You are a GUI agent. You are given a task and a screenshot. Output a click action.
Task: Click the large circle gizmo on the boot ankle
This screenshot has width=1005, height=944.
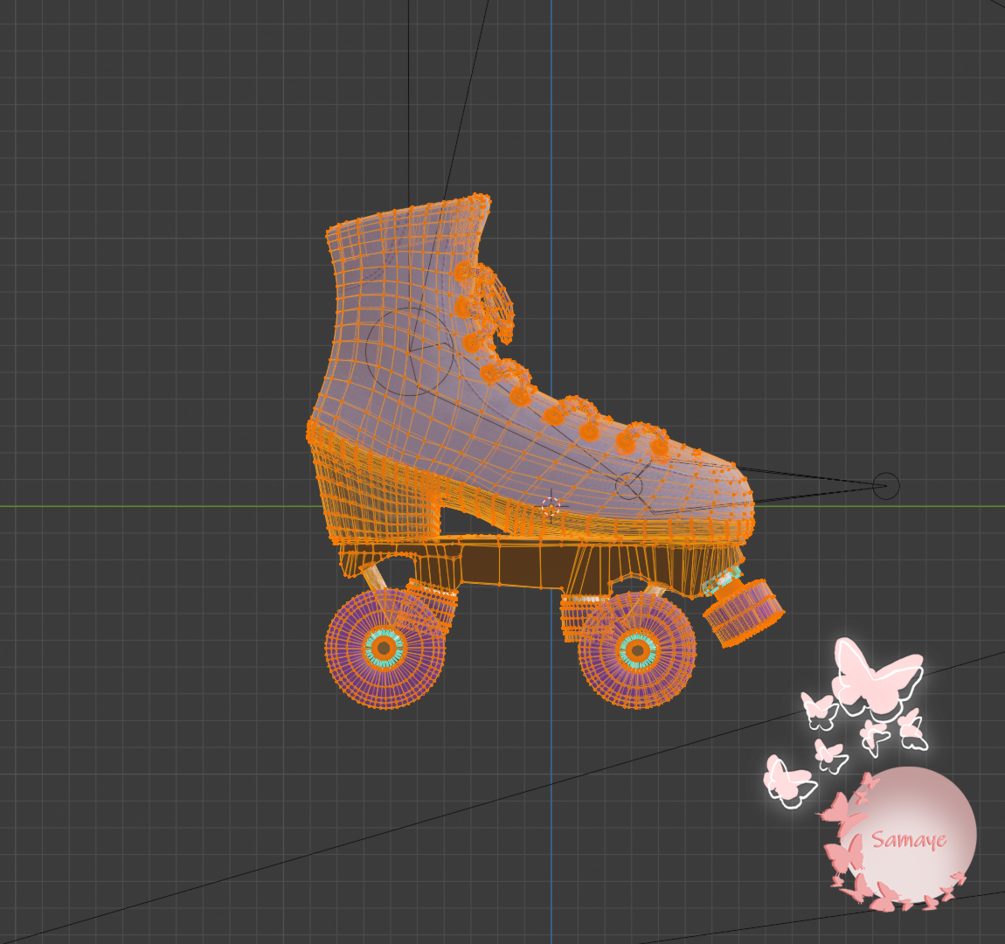coord(410,351)
